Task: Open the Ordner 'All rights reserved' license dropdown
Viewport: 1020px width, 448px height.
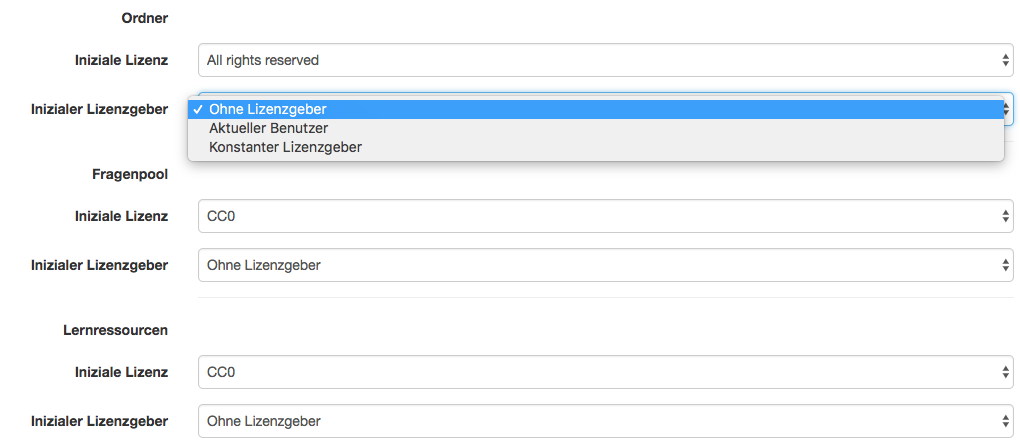Action: [600, 60]
